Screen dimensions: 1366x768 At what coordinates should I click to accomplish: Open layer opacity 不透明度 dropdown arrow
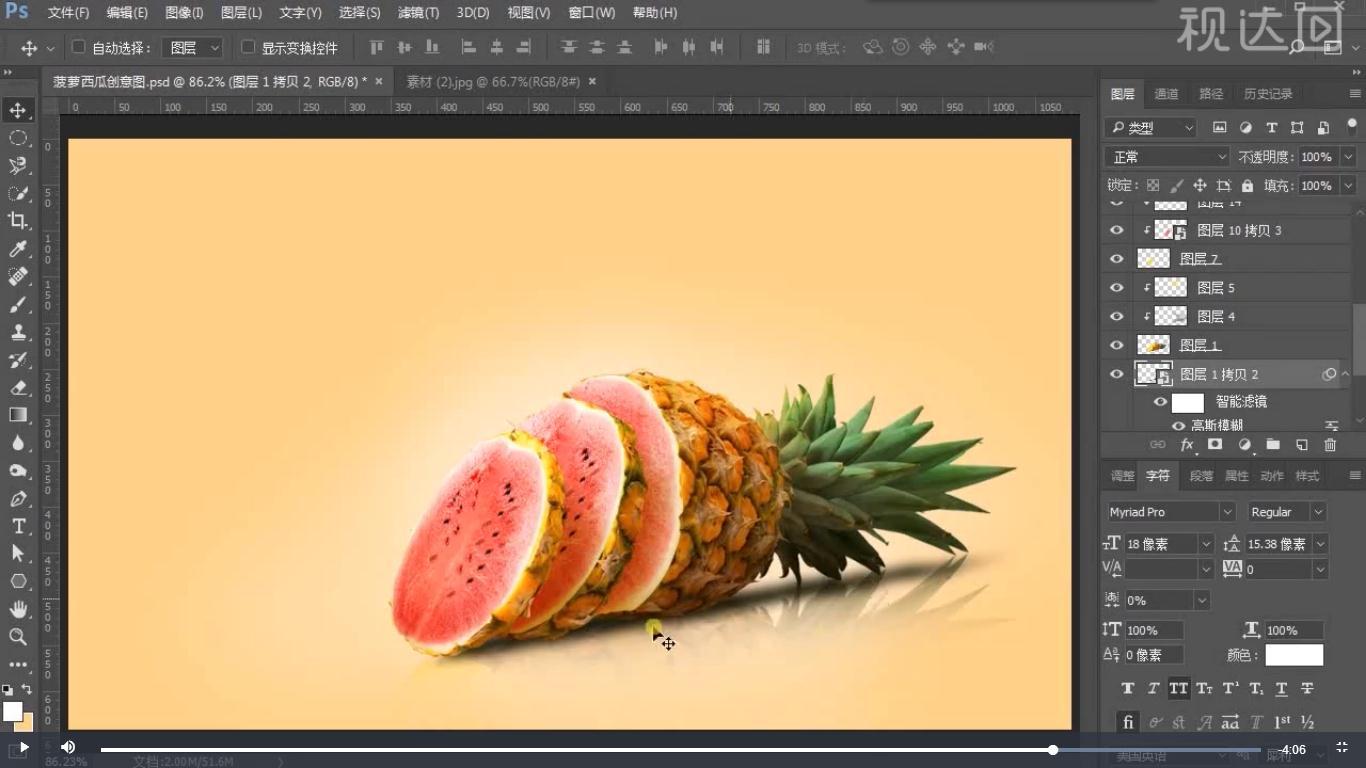click(1348, 157)
